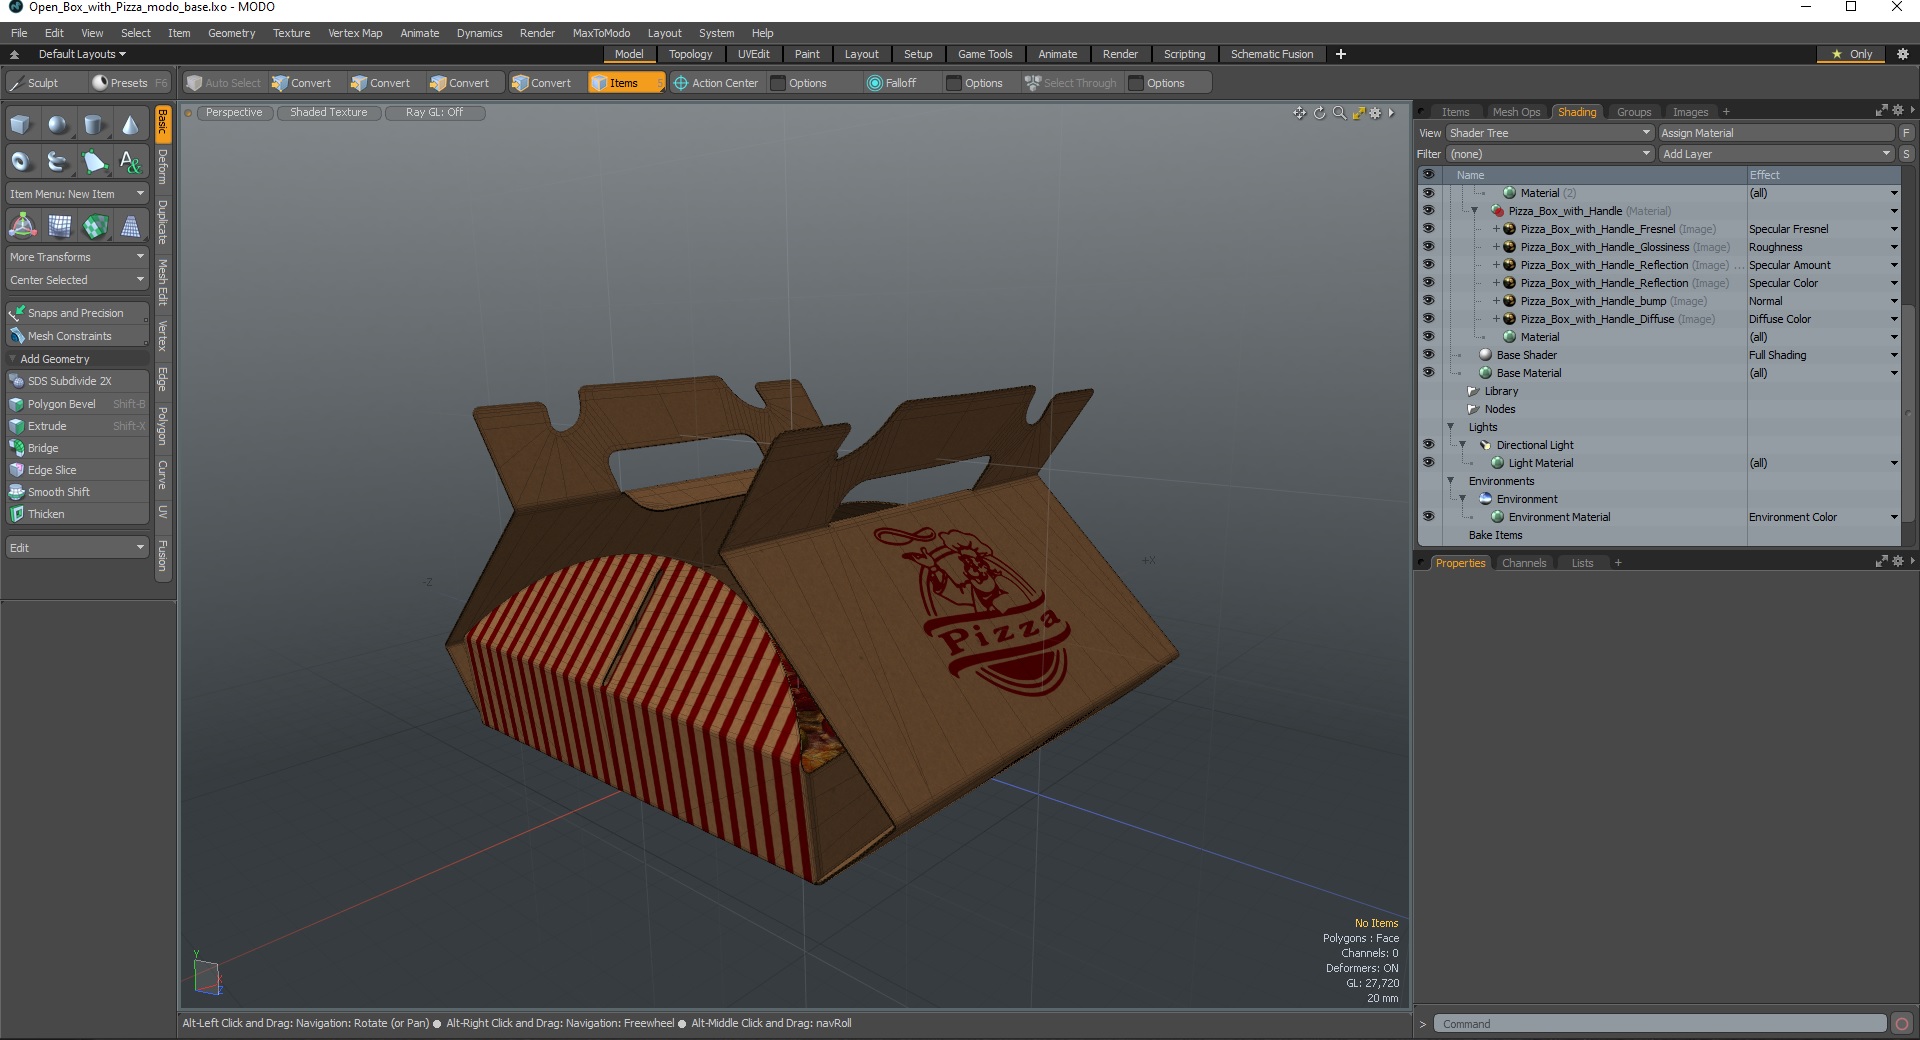Click the Ray GL: Off viewport button
This screenshot has height=1040, width=1920.
435,113
